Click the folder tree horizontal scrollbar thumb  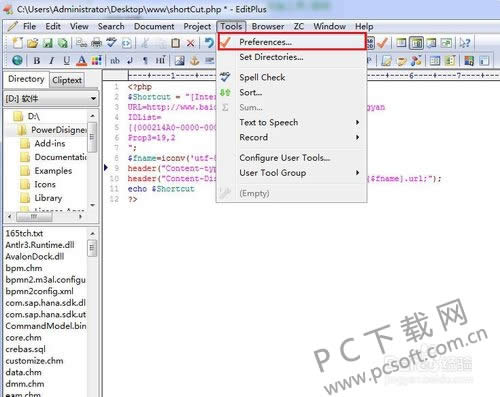click(x=34, y=217)
